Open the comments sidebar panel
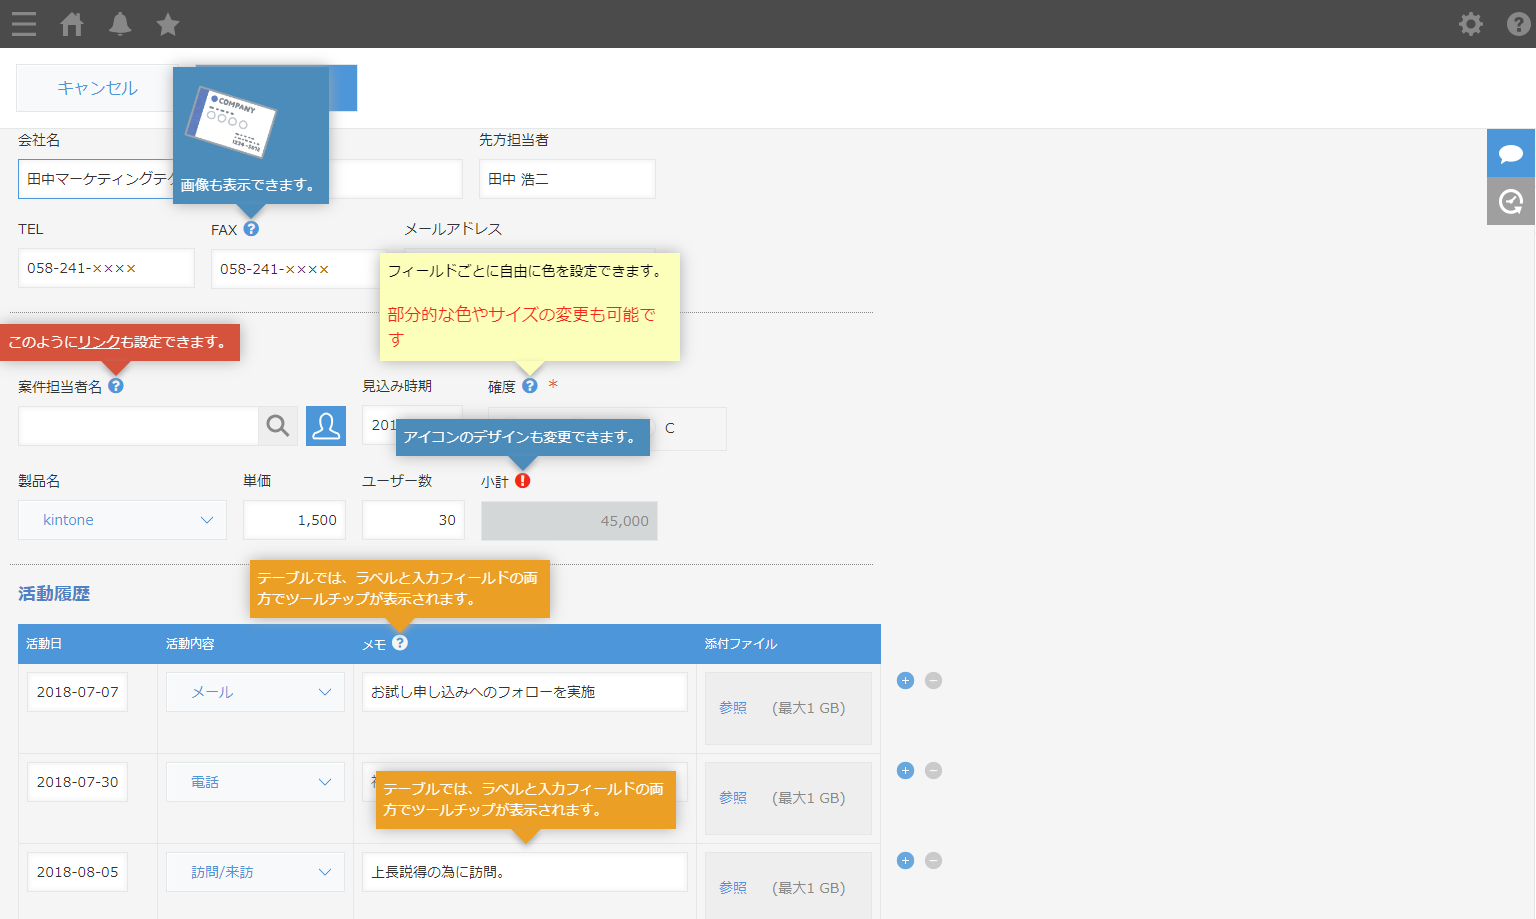1536x919 pixels. tap(1511, 153)
